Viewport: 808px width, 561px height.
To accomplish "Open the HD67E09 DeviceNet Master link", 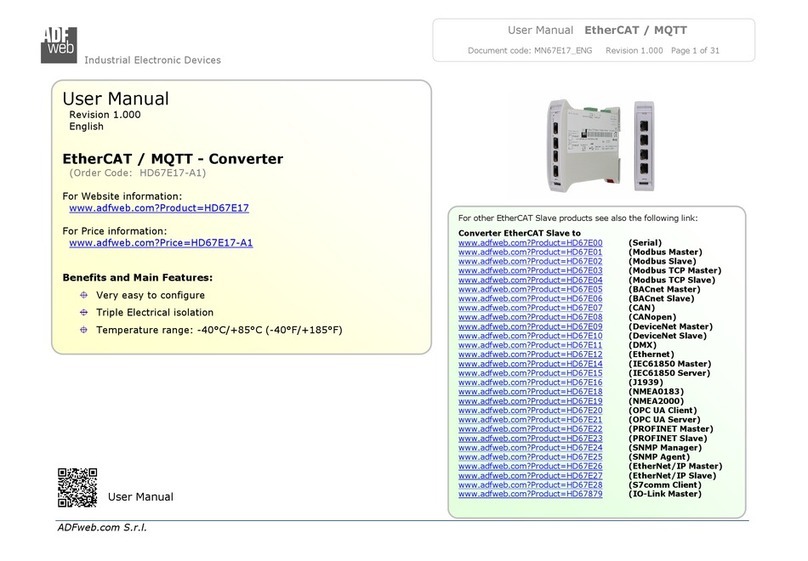I will (530, 326).
